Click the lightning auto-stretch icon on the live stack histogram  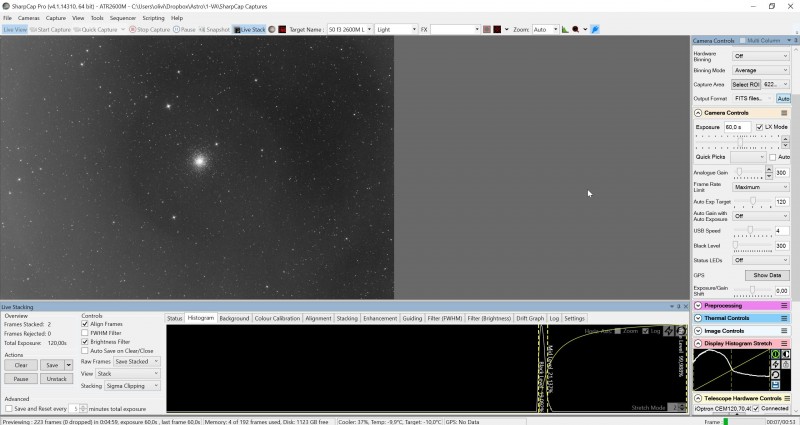669,331
